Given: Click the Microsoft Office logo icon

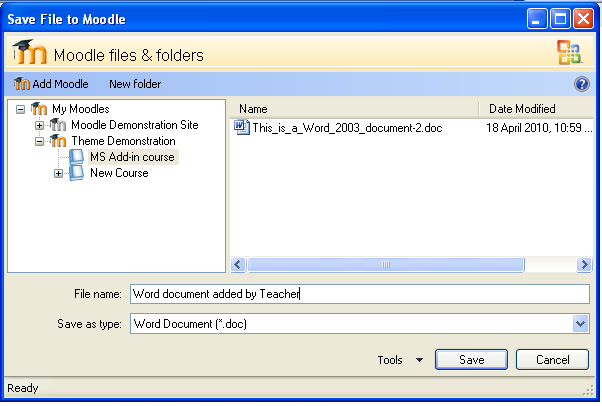Looking at the screenshot, I should (x=569, y=54).
